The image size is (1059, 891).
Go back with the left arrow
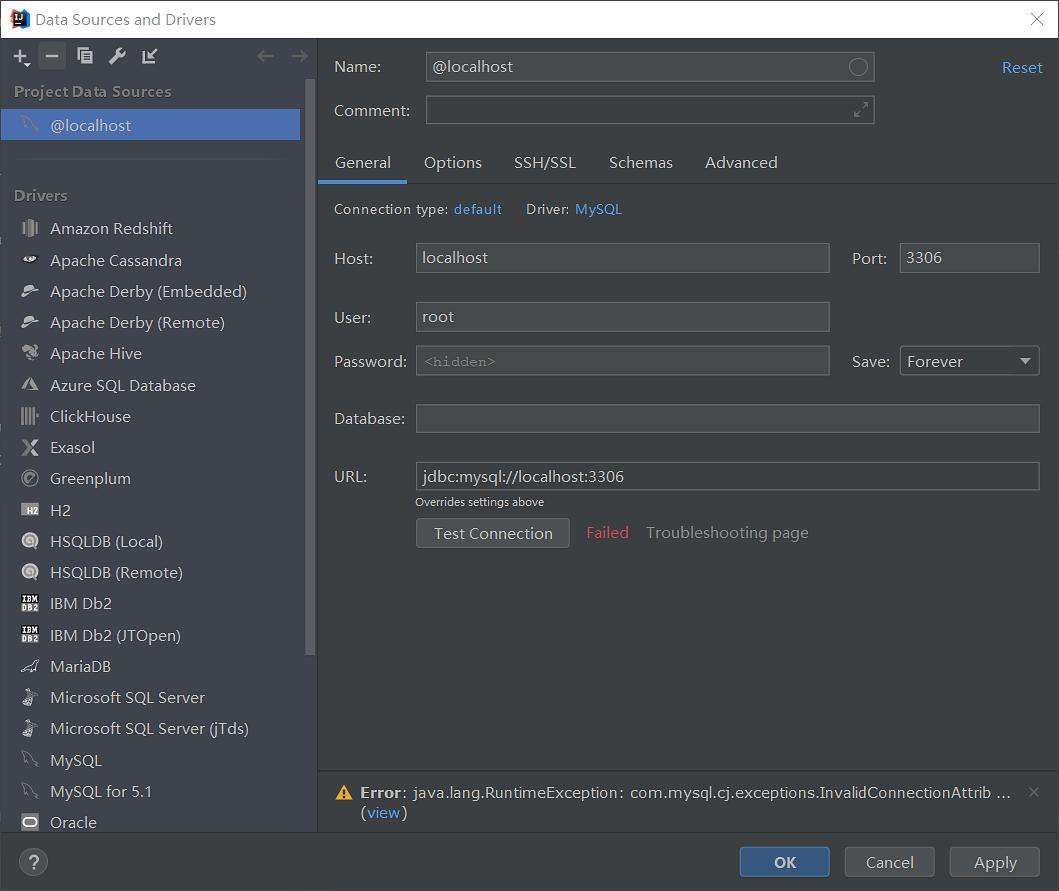pyautogui.click(x=266, y=56)
